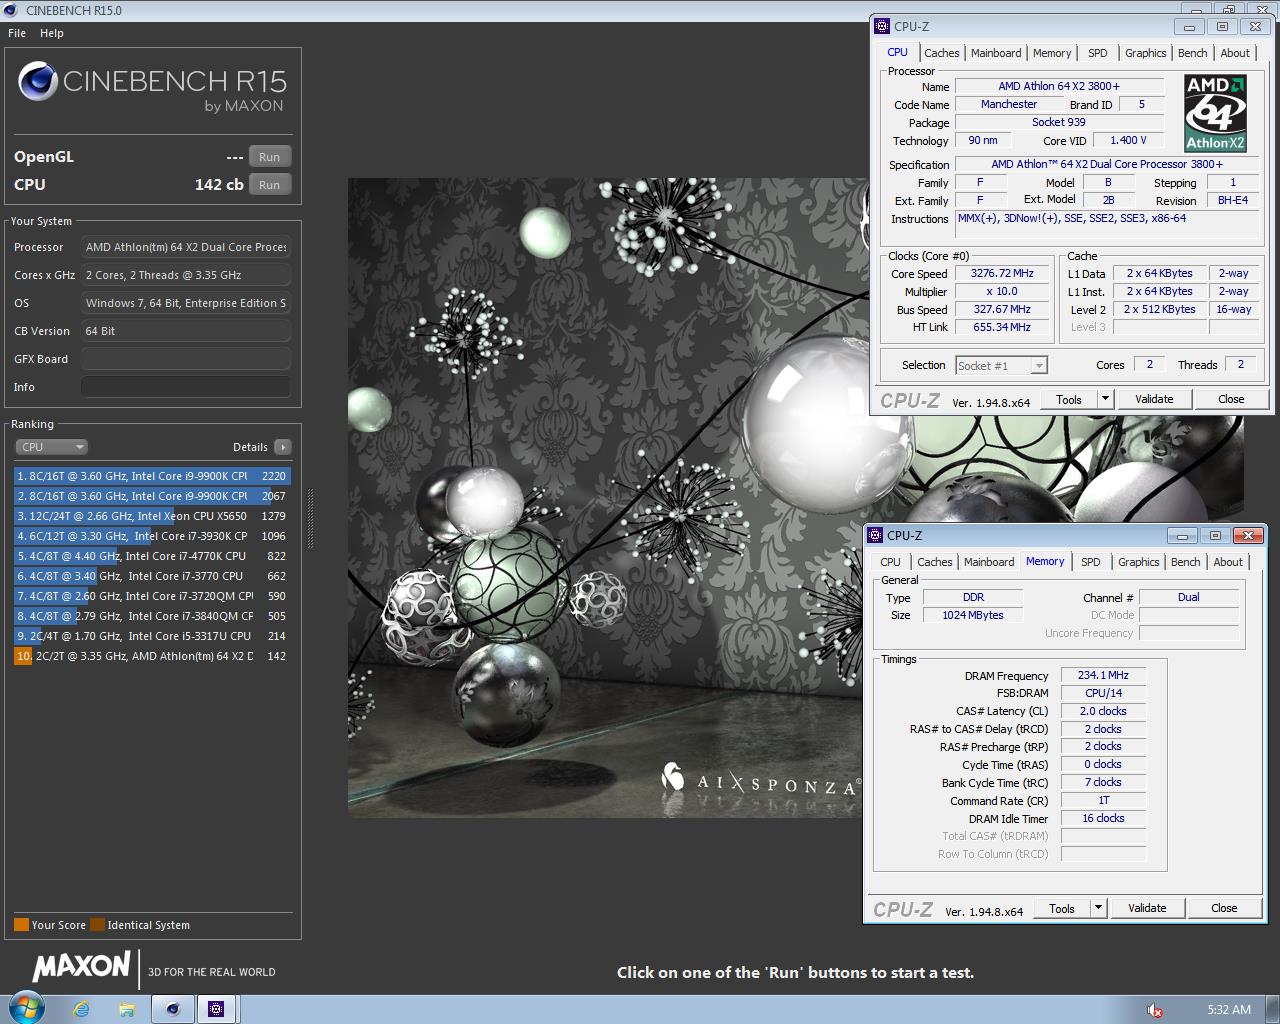The image size is (1280, 1024).
Task: Switch to Bench tab in top CPU-Z
Action: (x=1192, y=53)
